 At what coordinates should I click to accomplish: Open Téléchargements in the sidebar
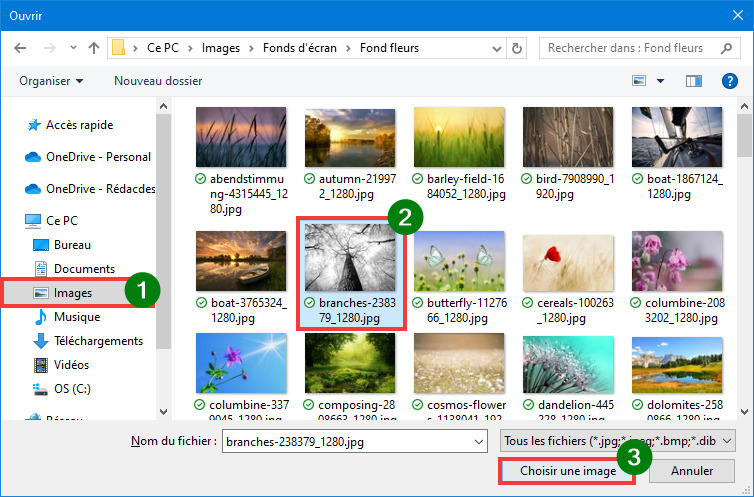88,341
